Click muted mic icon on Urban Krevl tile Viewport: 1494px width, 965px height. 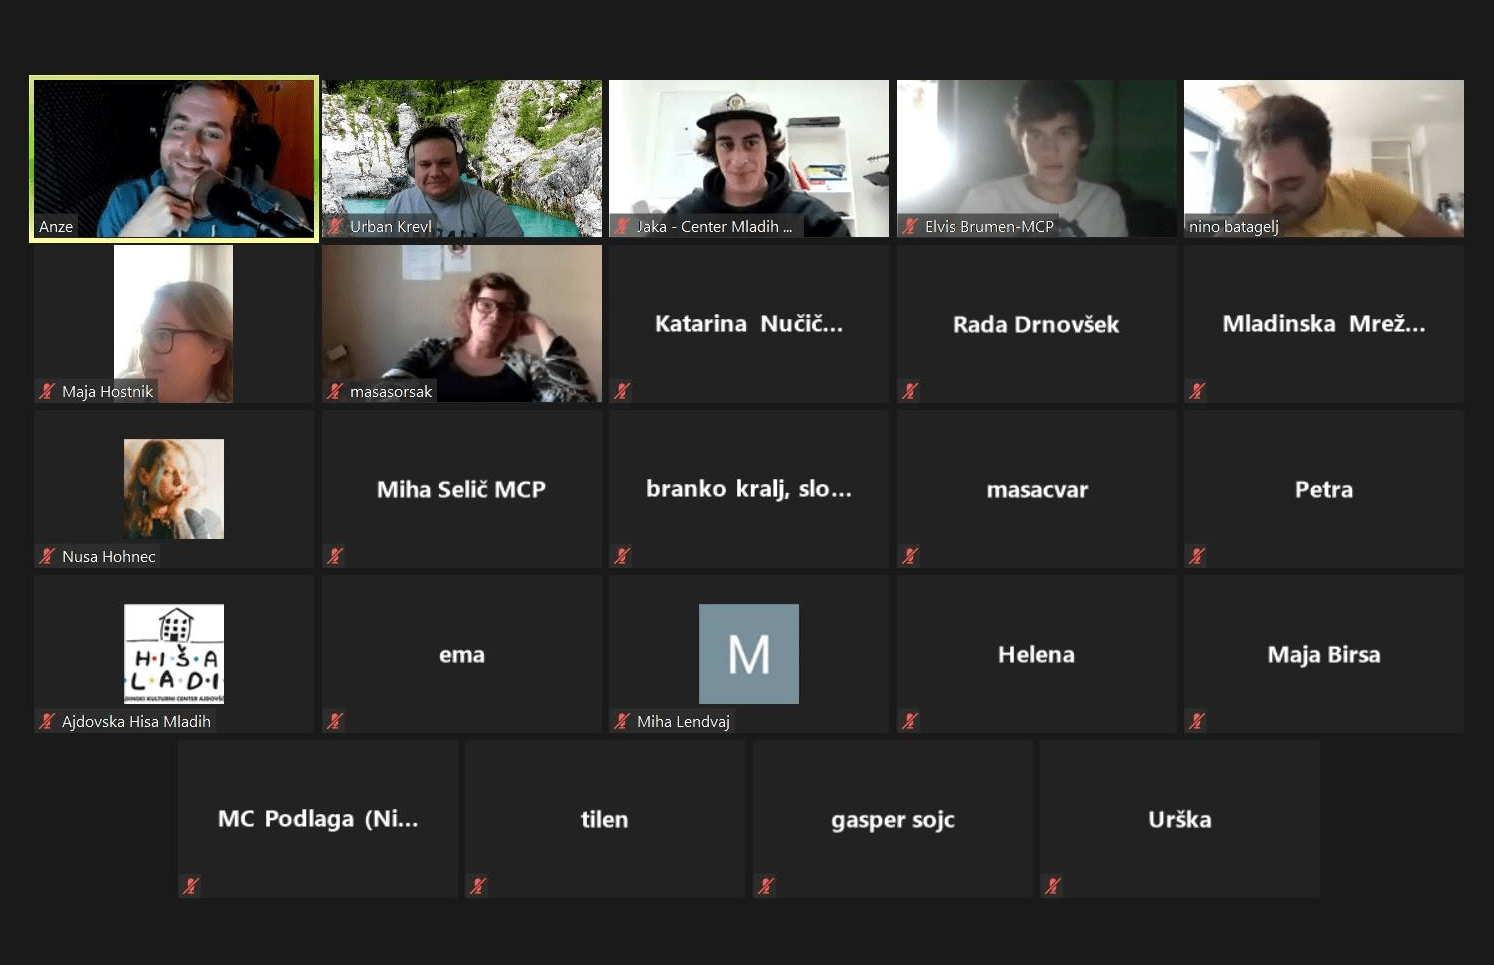point(335,227)
